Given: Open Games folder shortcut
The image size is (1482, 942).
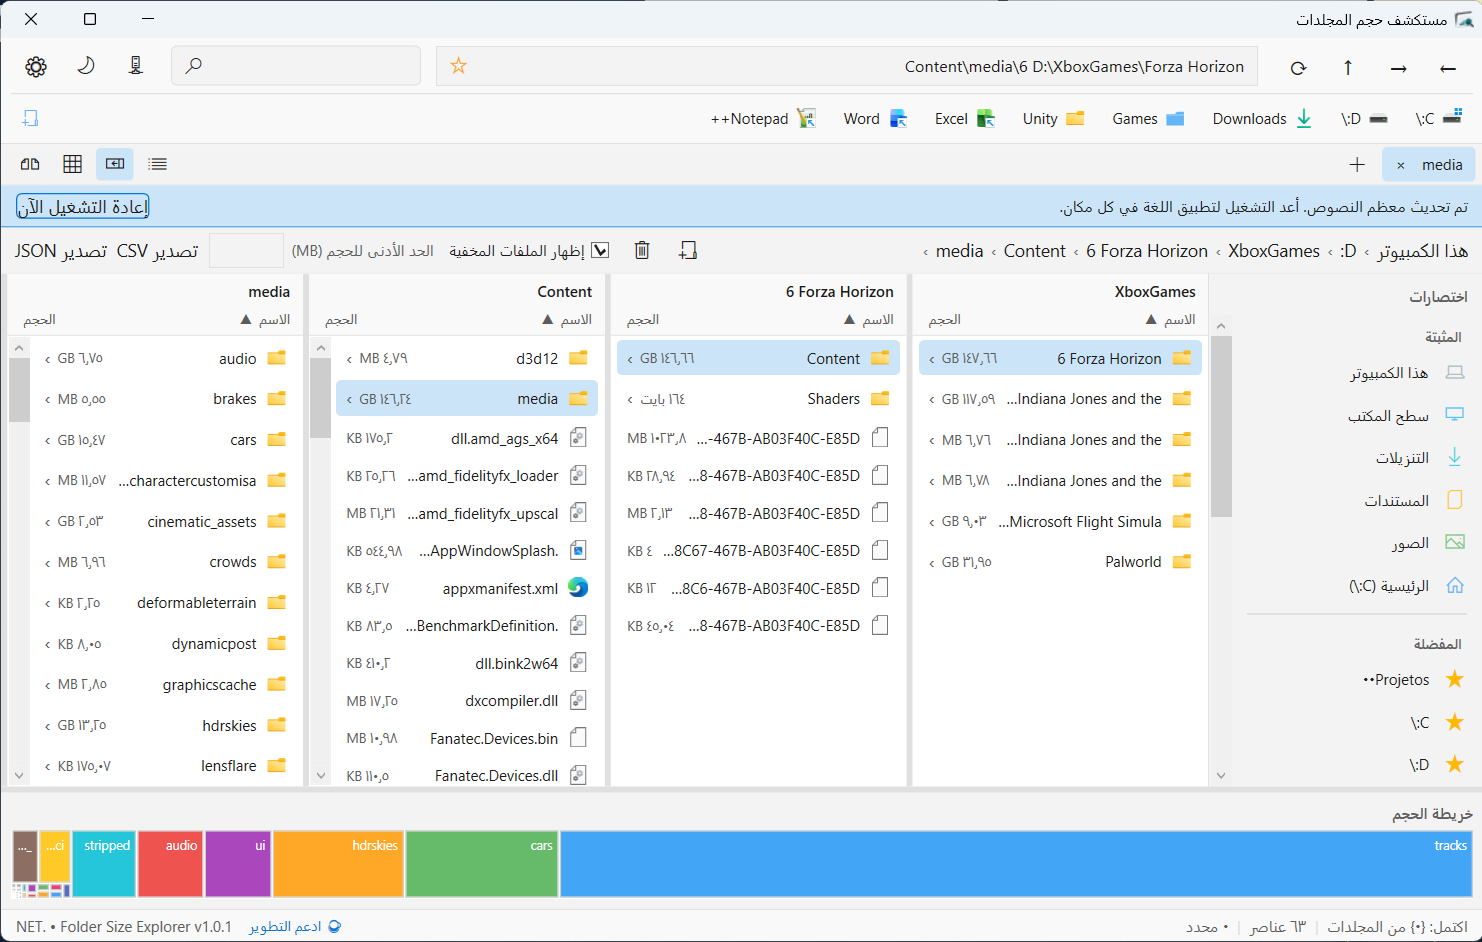Looking at the screenshot, I should click(x=1148, y=119).
